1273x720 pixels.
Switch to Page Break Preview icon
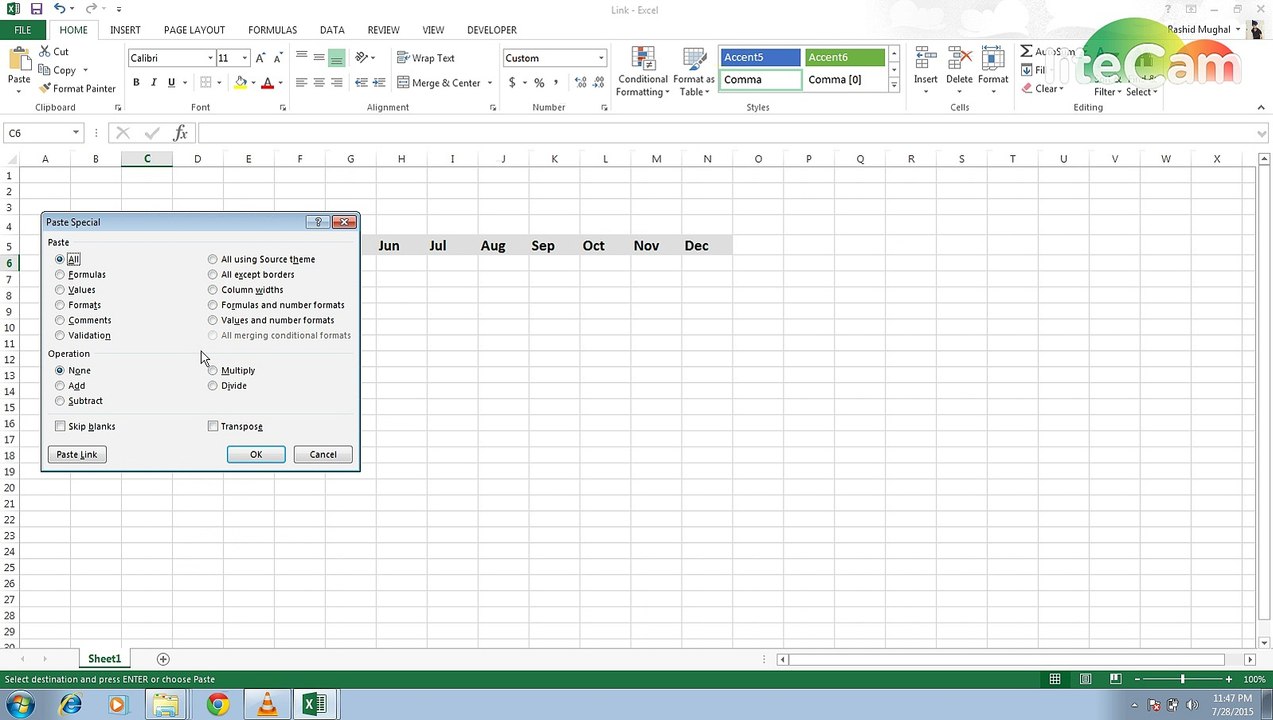1117,680
